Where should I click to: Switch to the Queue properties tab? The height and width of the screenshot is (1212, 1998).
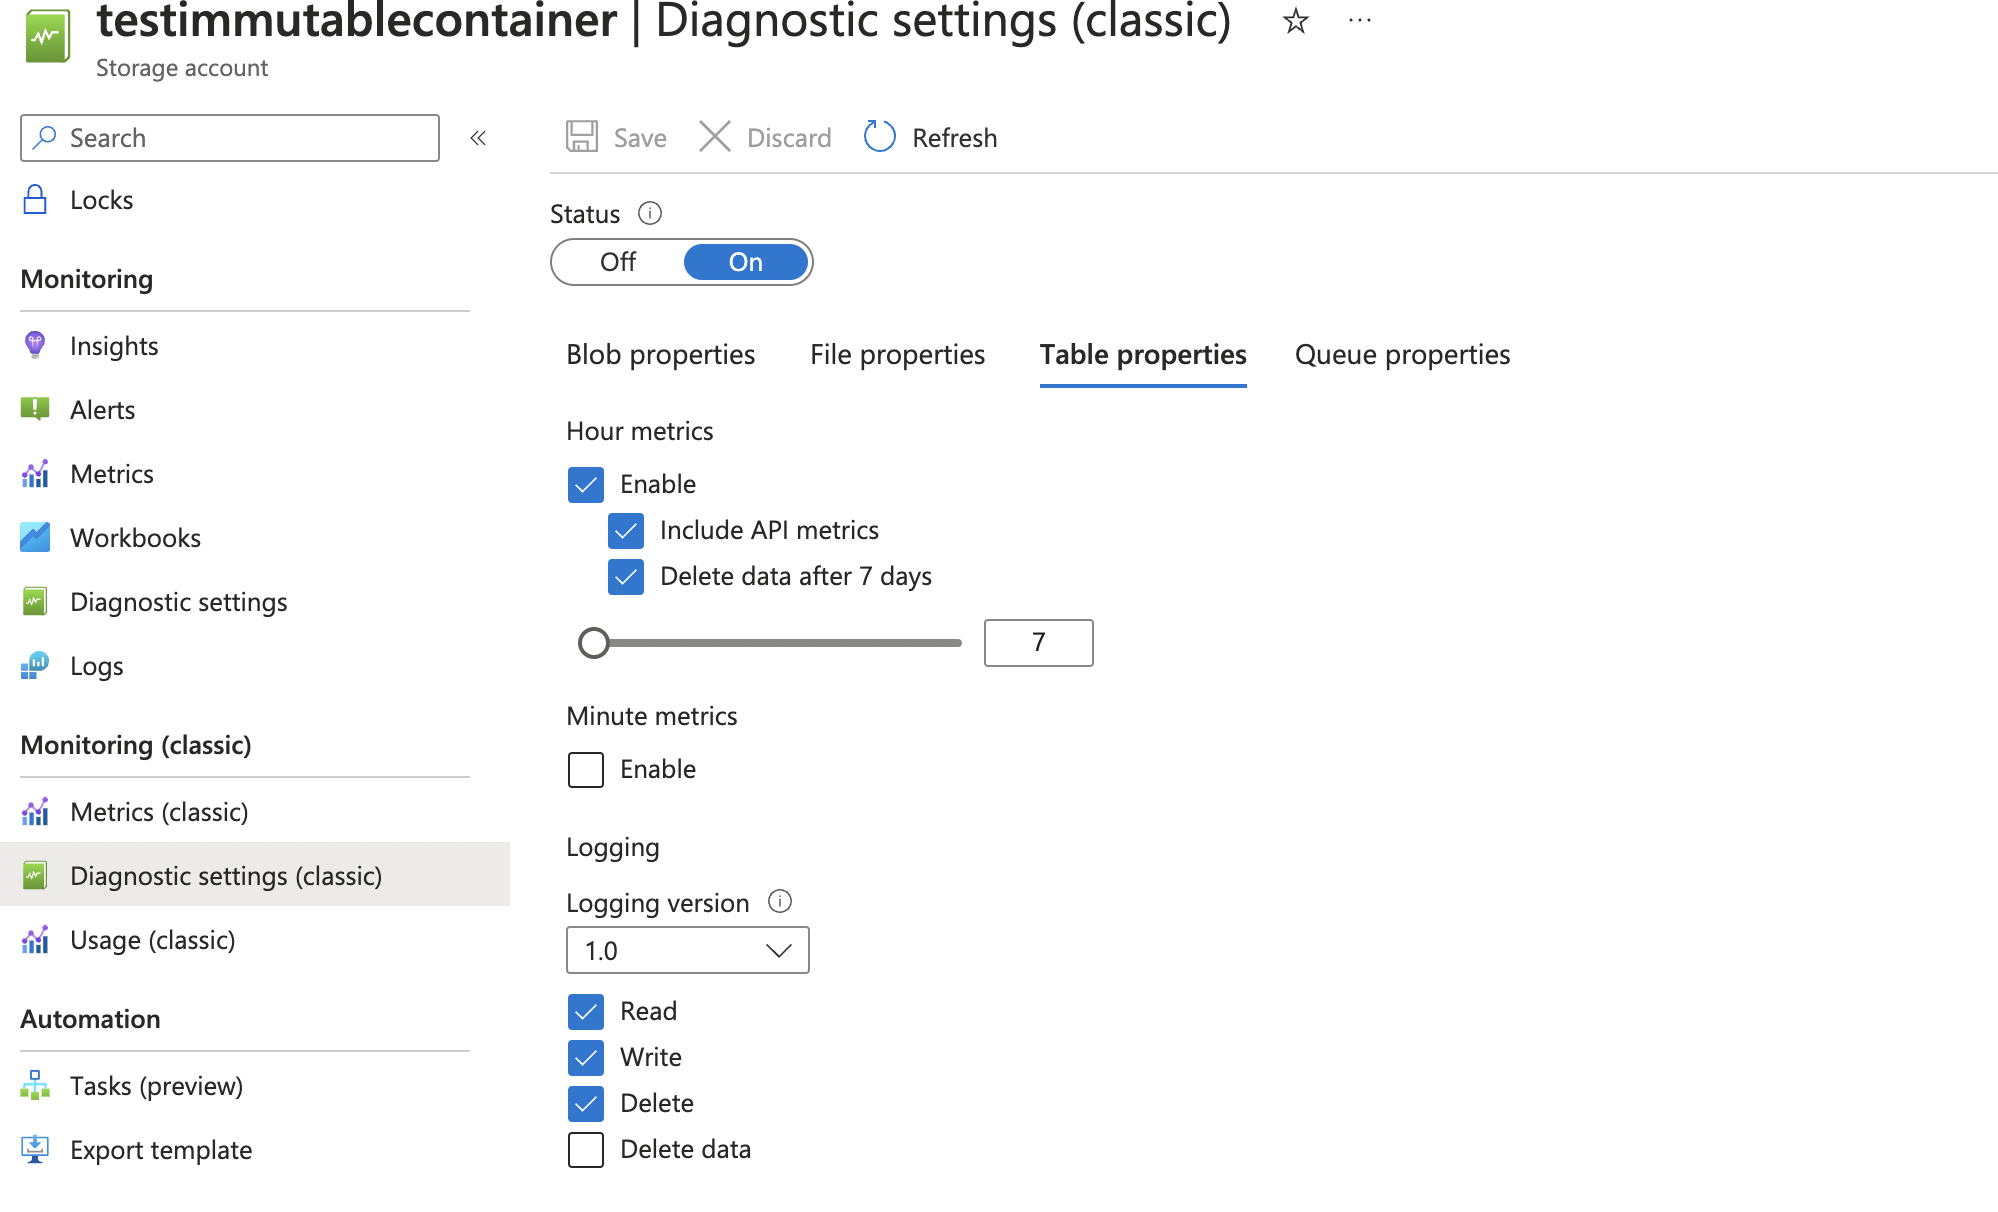[x=1402, y=354]
